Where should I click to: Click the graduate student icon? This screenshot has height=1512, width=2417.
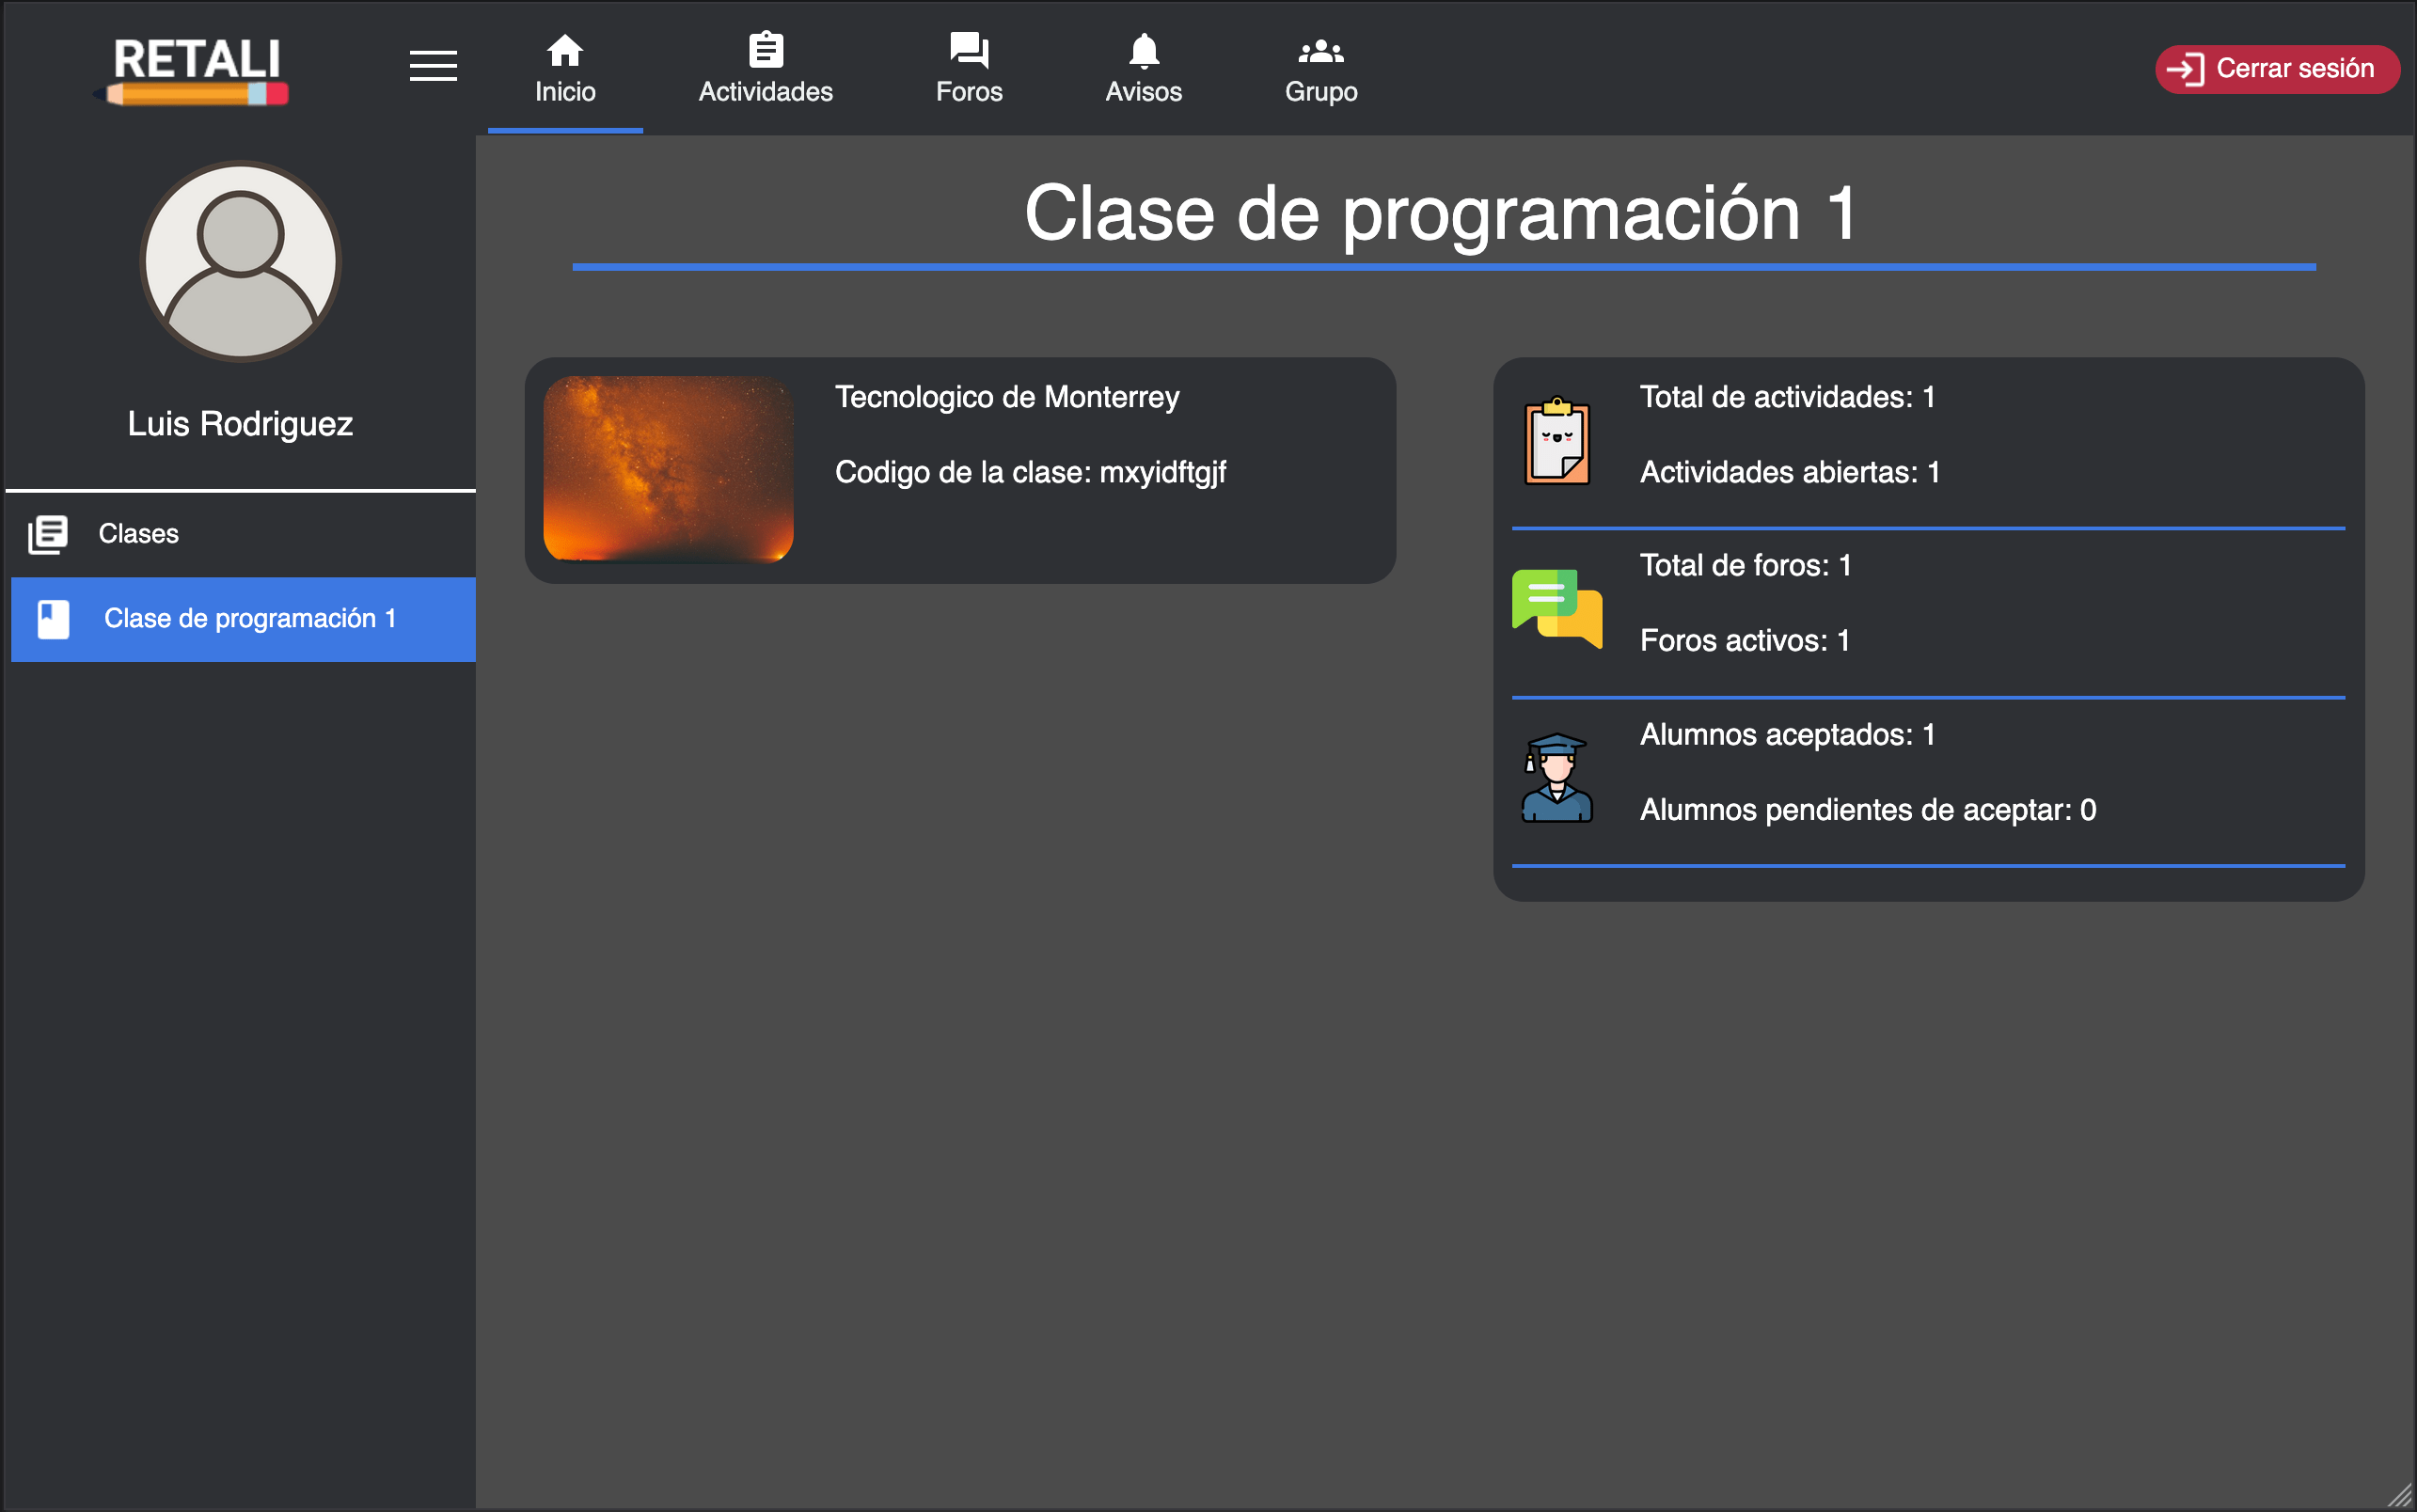(1556, 778)
